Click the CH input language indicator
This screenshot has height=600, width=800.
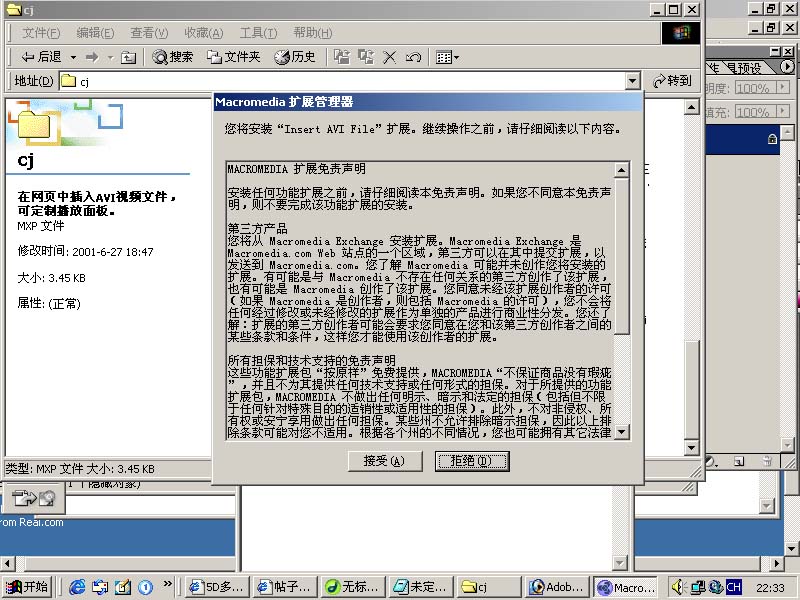pos(734,587)
